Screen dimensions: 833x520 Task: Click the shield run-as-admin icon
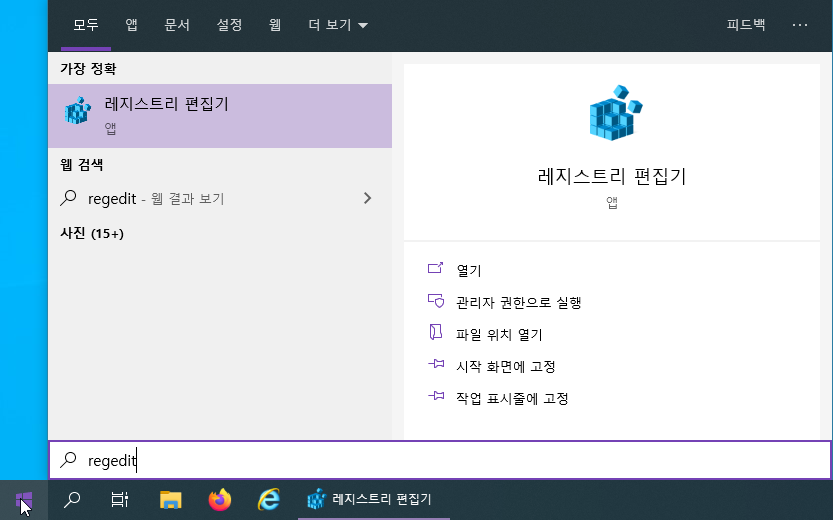click(x=436, y=301)
